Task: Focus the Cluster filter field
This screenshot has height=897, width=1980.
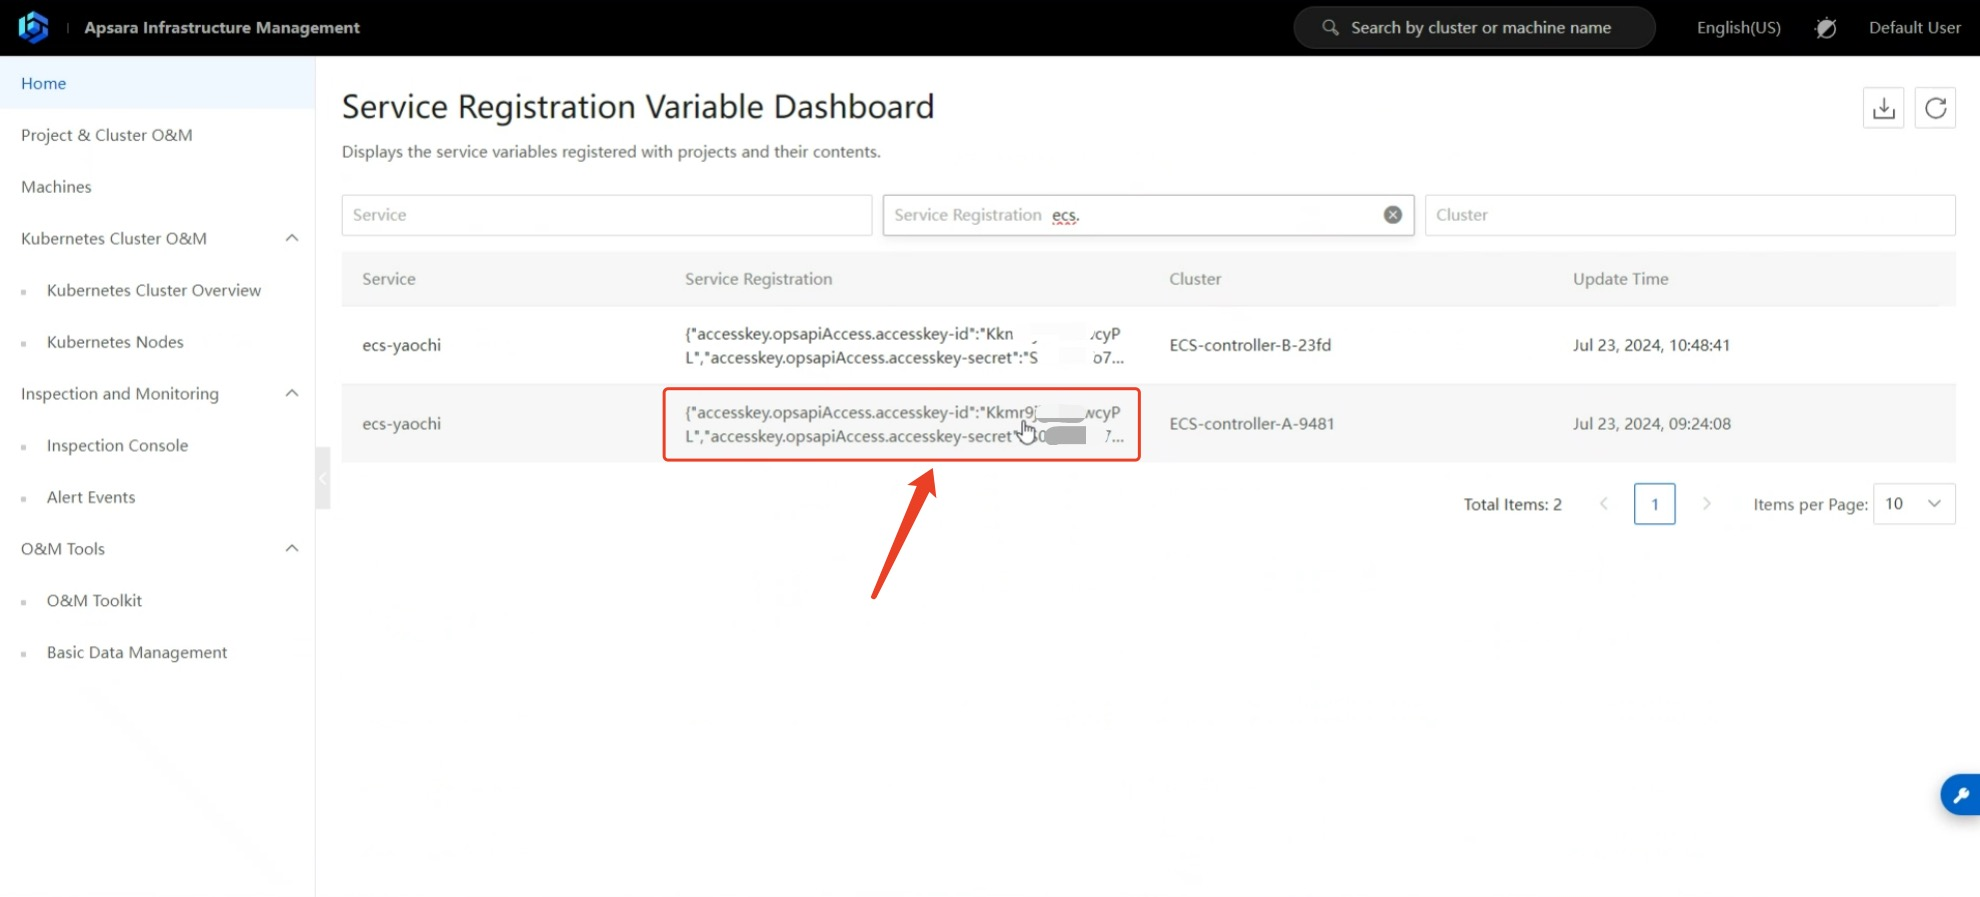Action: [1690, 215]
